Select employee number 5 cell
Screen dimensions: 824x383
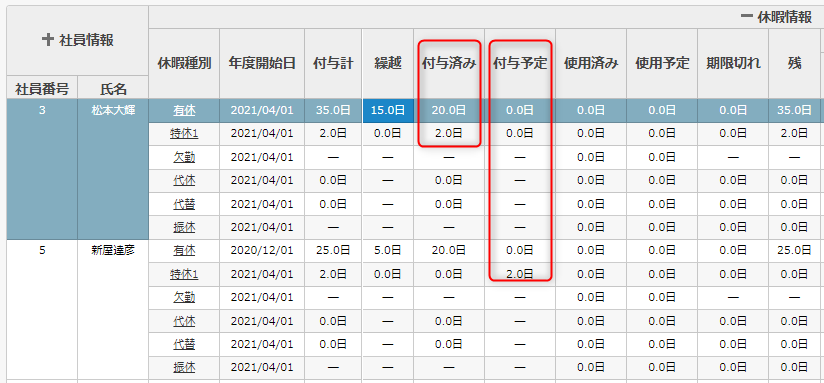pos(42,309)
